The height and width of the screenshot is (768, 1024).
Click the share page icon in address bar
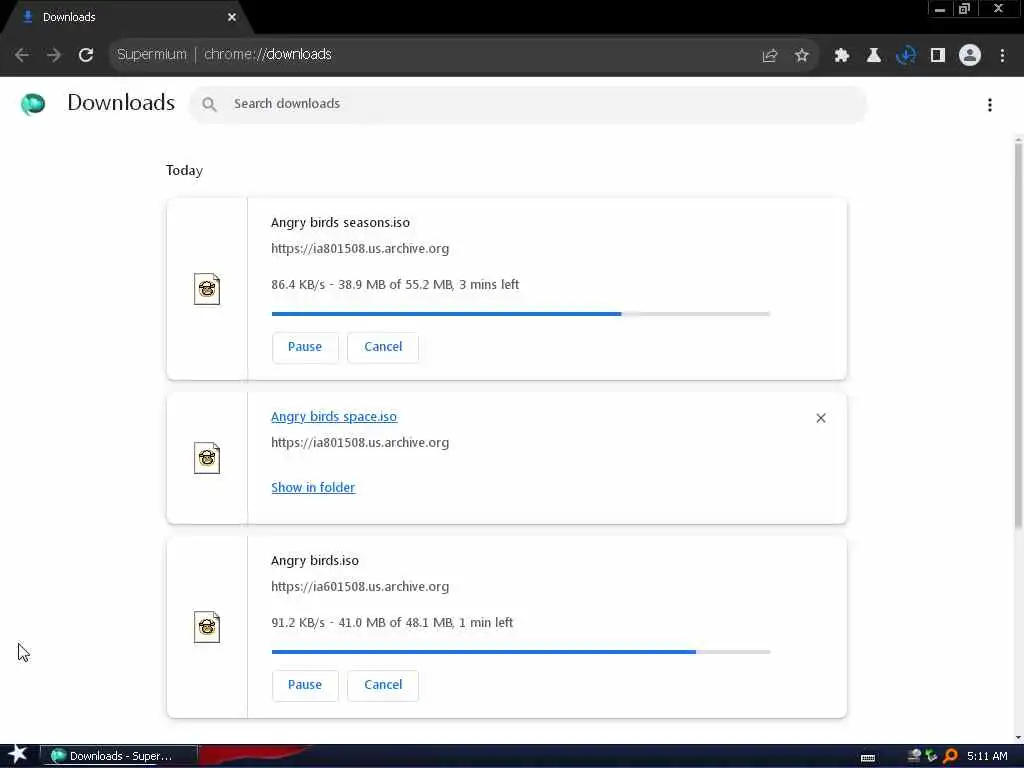769,56
